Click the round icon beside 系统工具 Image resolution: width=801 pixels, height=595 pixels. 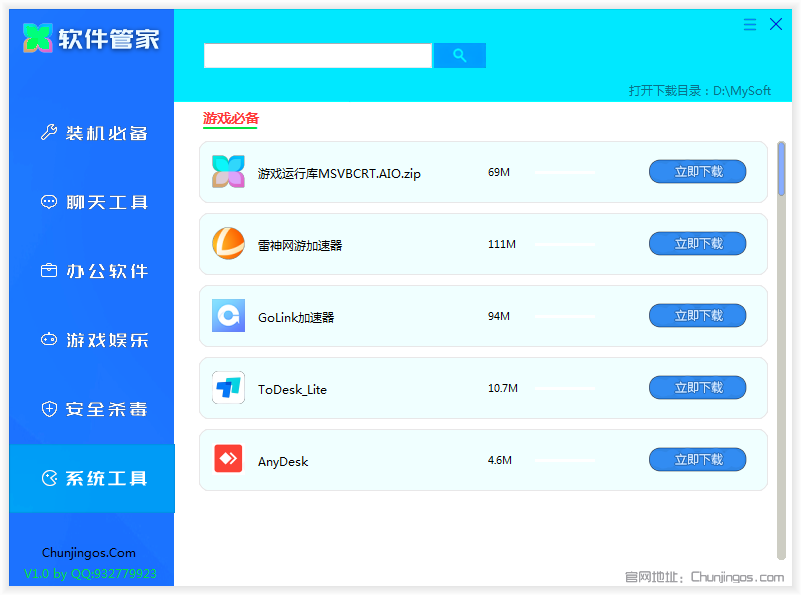[49, 478]
